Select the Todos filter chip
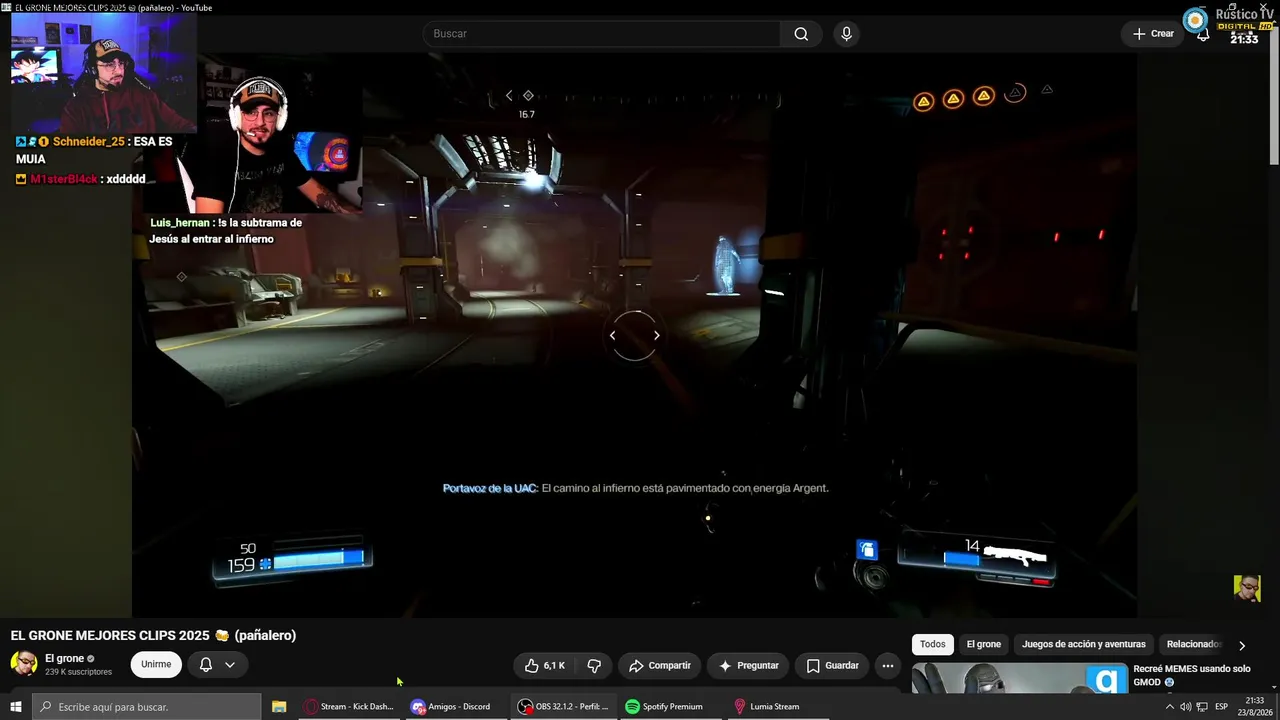1280x720 pixels. (933, 645)
